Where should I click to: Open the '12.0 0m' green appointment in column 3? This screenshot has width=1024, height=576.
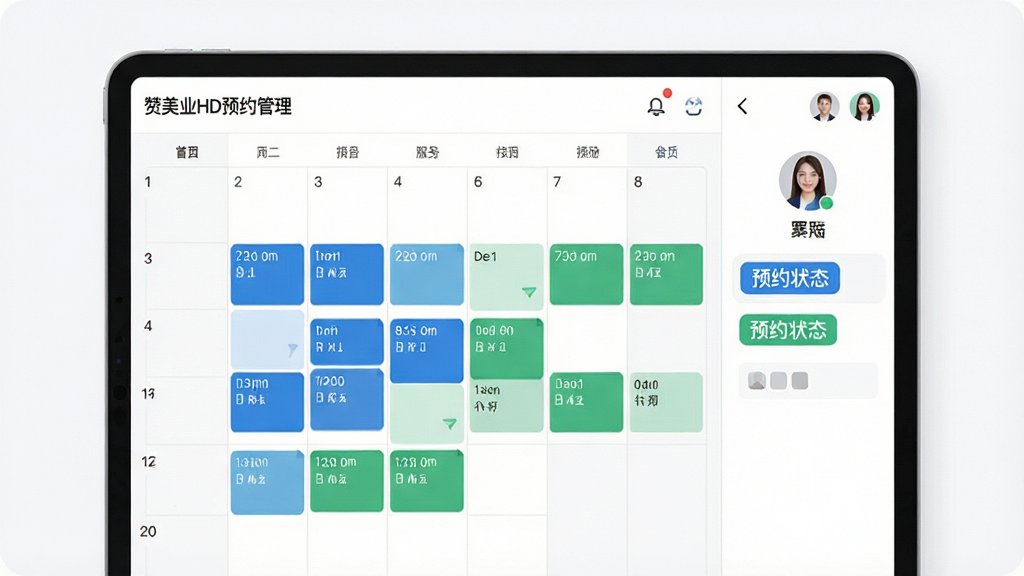pos(347,481)
